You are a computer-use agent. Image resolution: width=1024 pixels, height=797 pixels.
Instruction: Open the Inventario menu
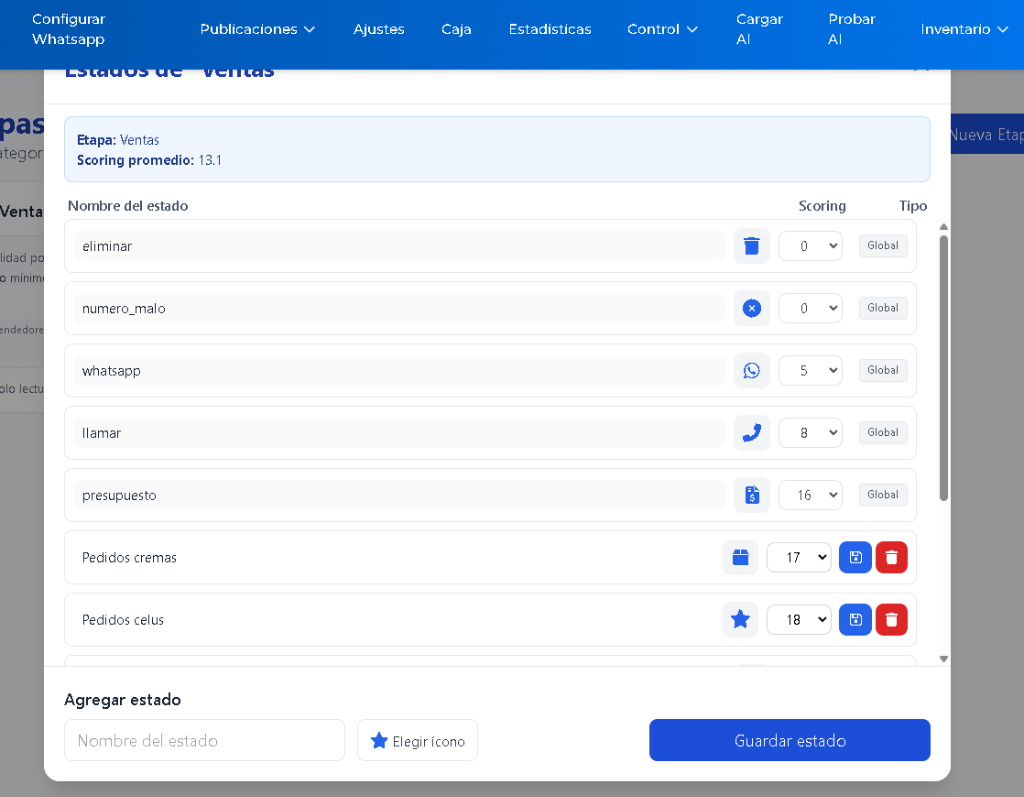(964, 29)
